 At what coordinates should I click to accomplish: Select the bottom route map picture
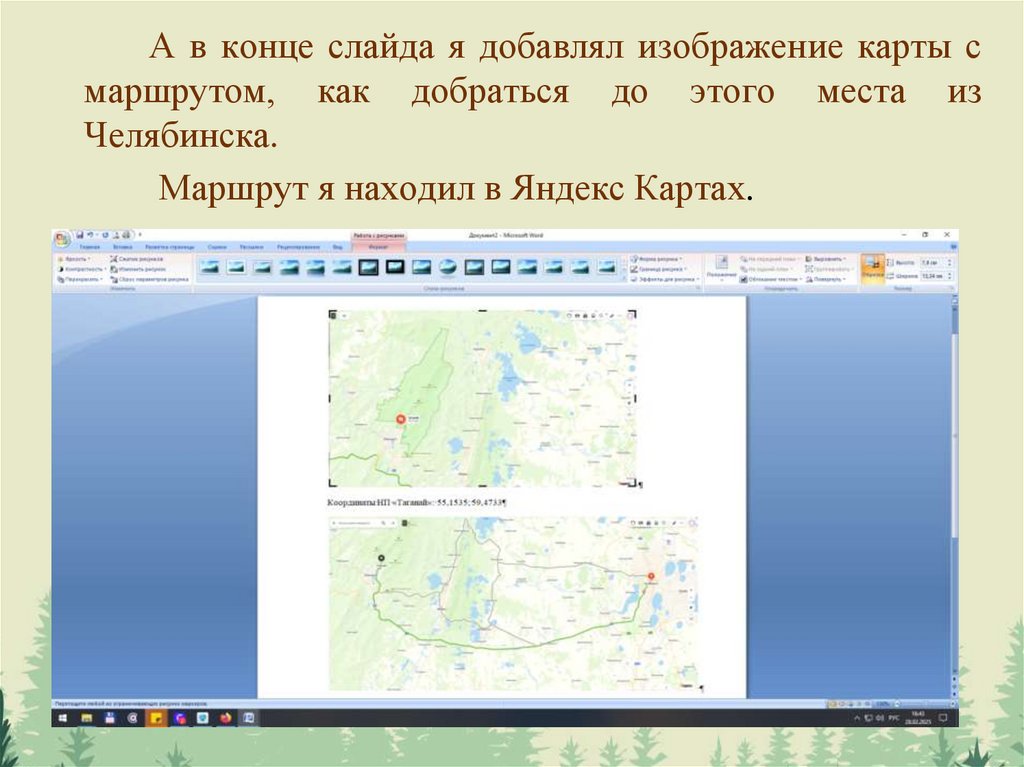pyautogui.click(x=513, y=604)
